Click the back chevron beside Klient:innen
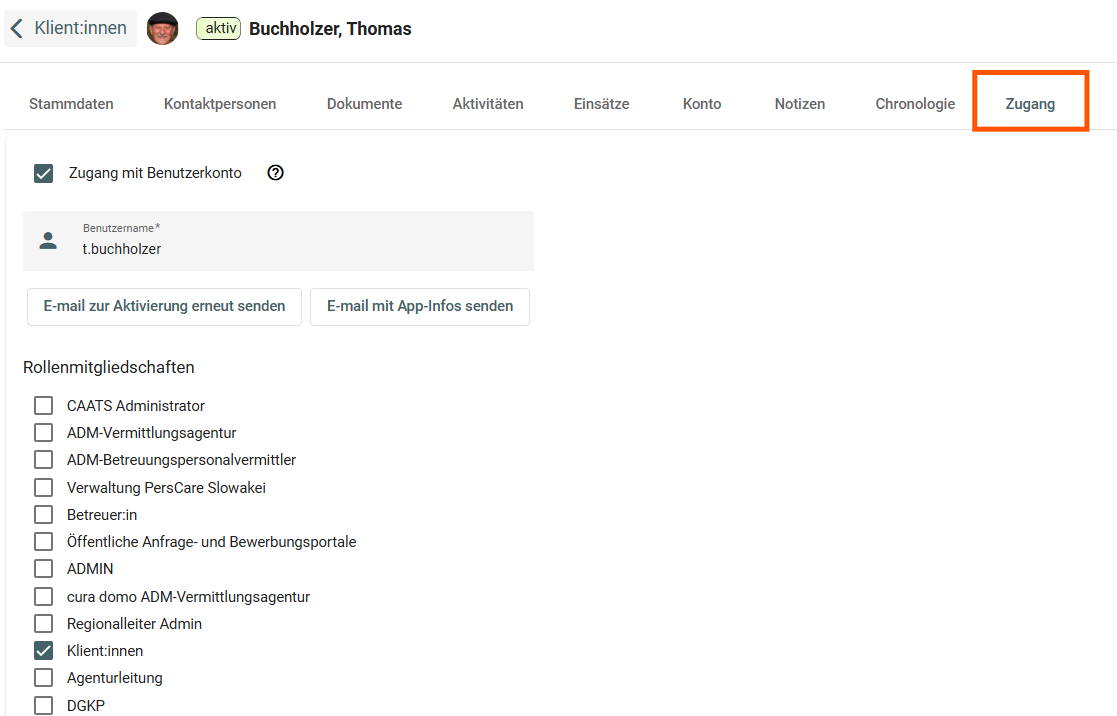Viewport: 1117px width, 716px height. coord(17,29)
